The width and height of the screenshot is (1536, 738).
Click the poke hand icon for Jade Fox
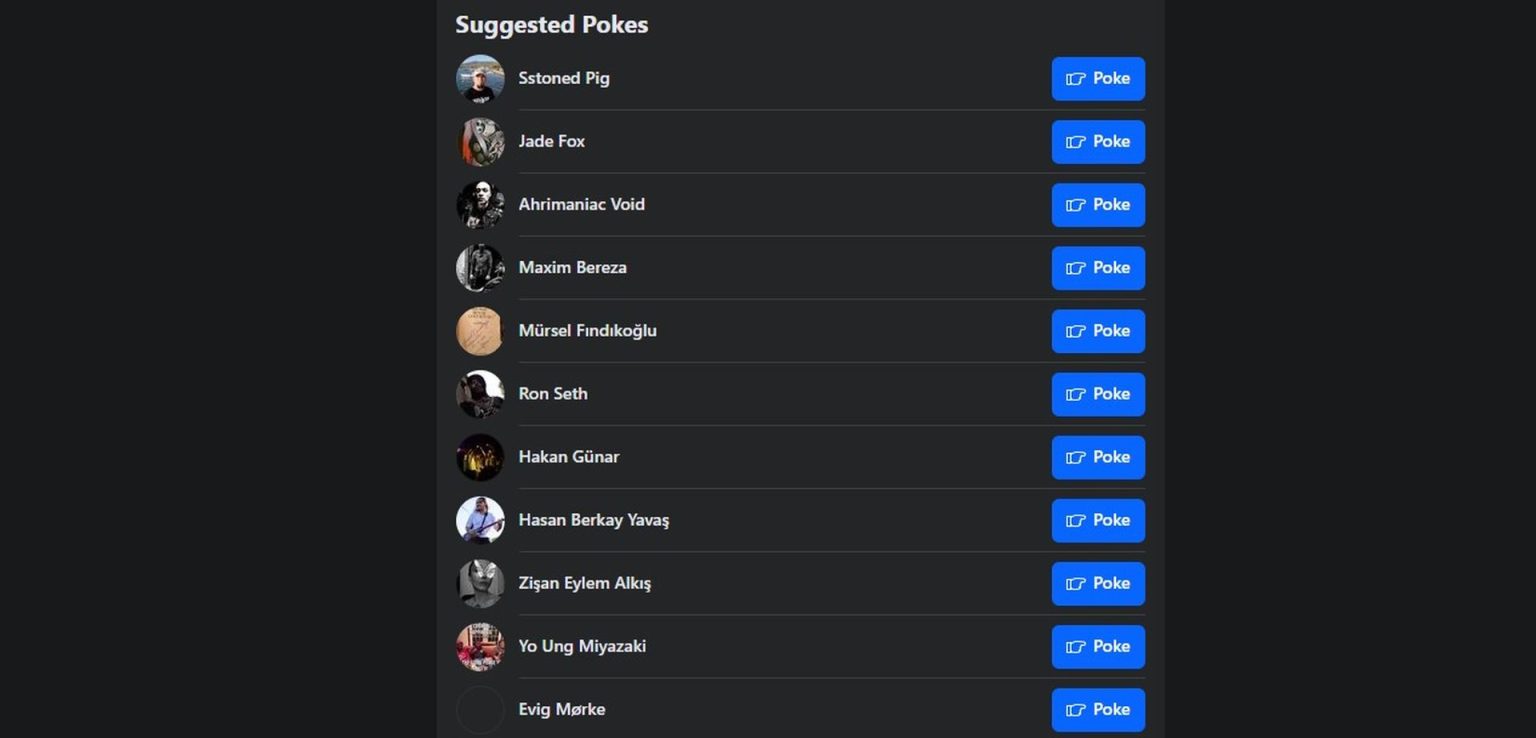pos(1077,141)
